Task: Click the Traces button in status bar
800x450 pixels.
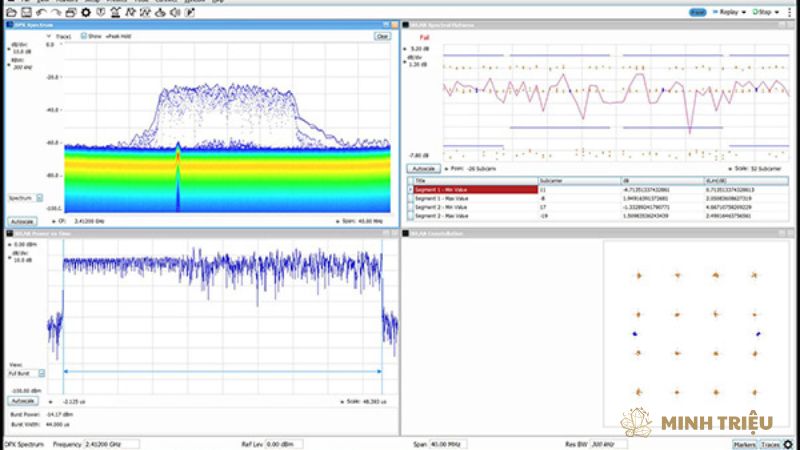Action: tap(770, 444)
